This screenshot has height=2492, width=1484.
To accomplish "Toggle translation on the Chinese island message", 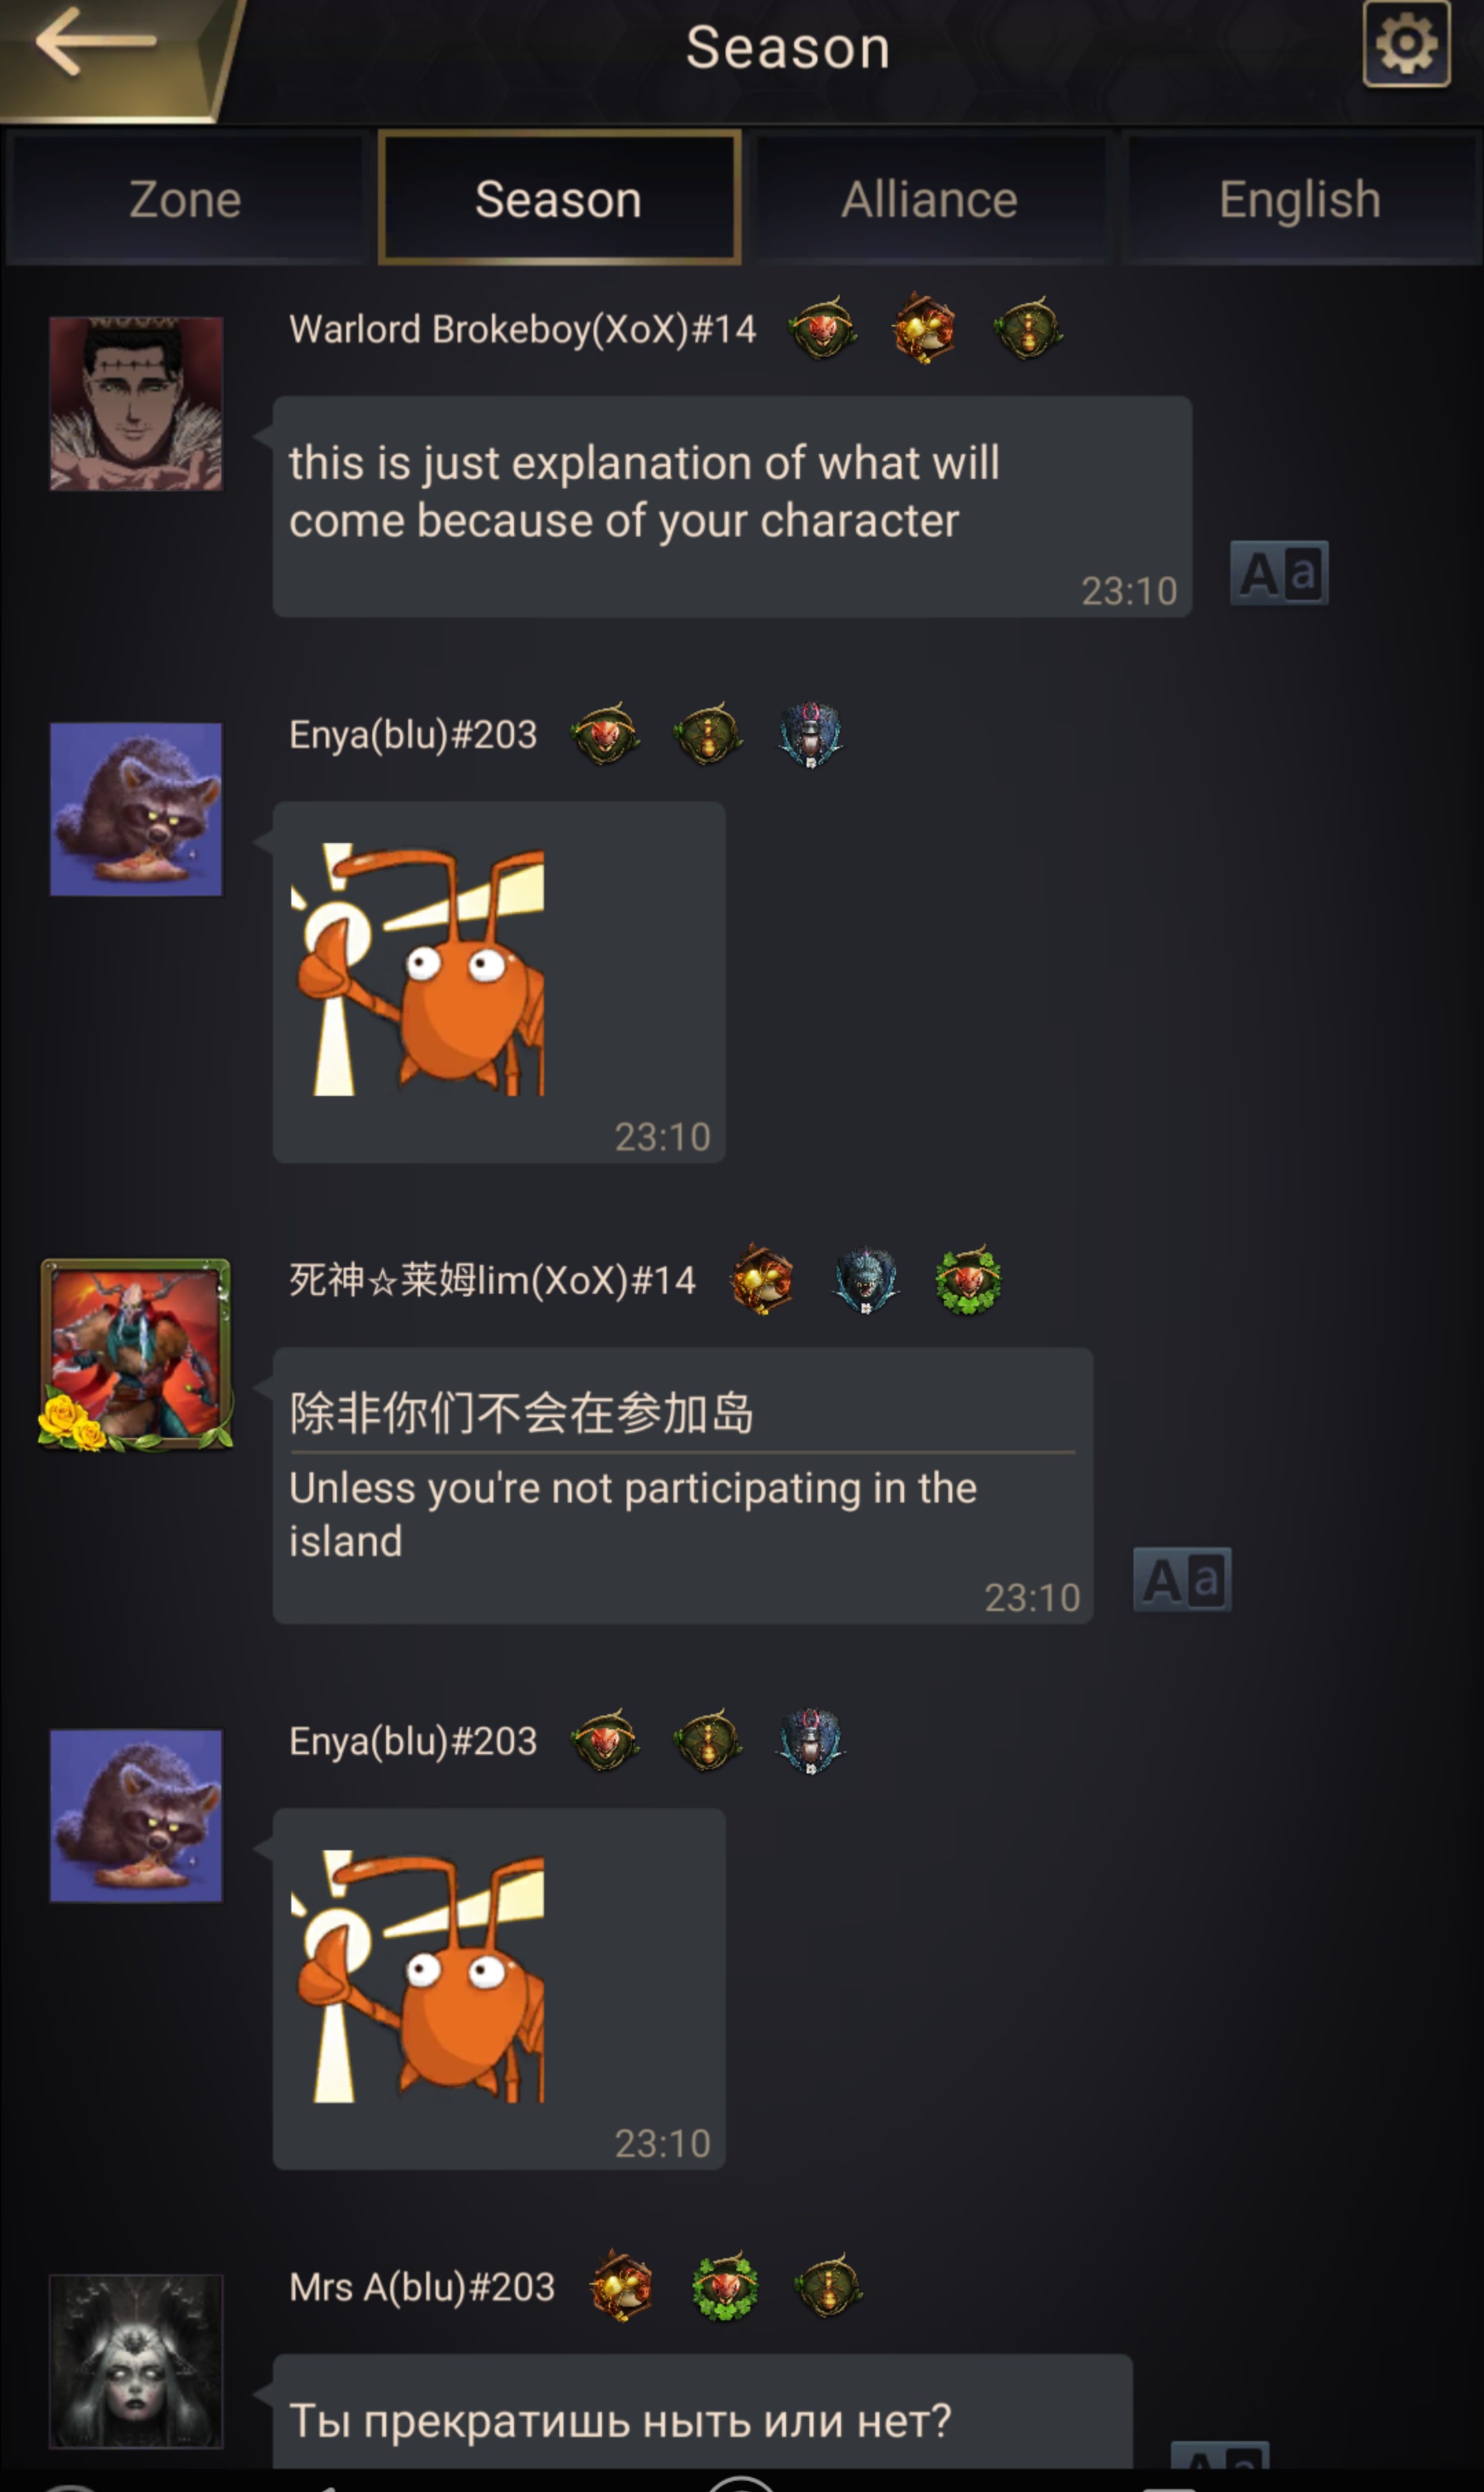I will [1182, 1580].
